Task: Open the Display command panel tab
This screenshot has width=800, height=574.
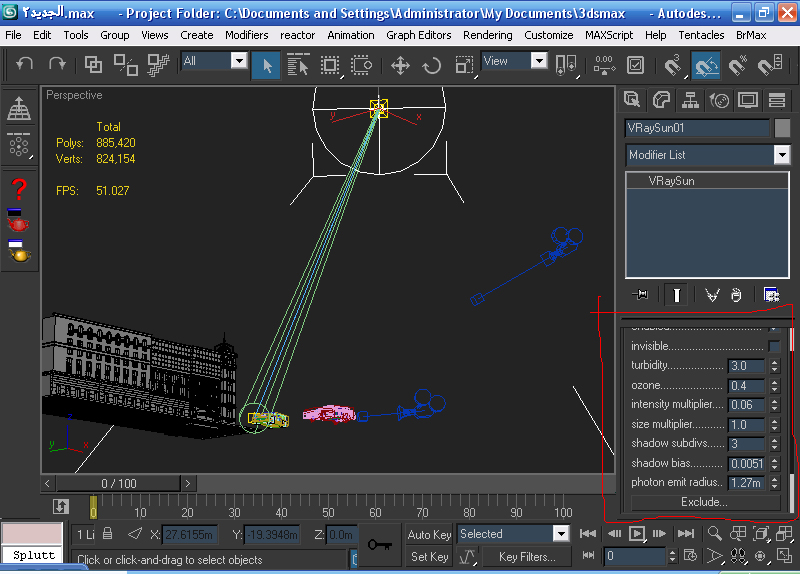Action: coord(748,100)
